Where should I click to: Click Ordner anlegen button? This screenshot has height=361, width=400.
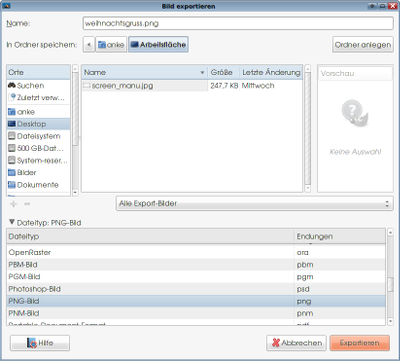click(x=363, y=45)
